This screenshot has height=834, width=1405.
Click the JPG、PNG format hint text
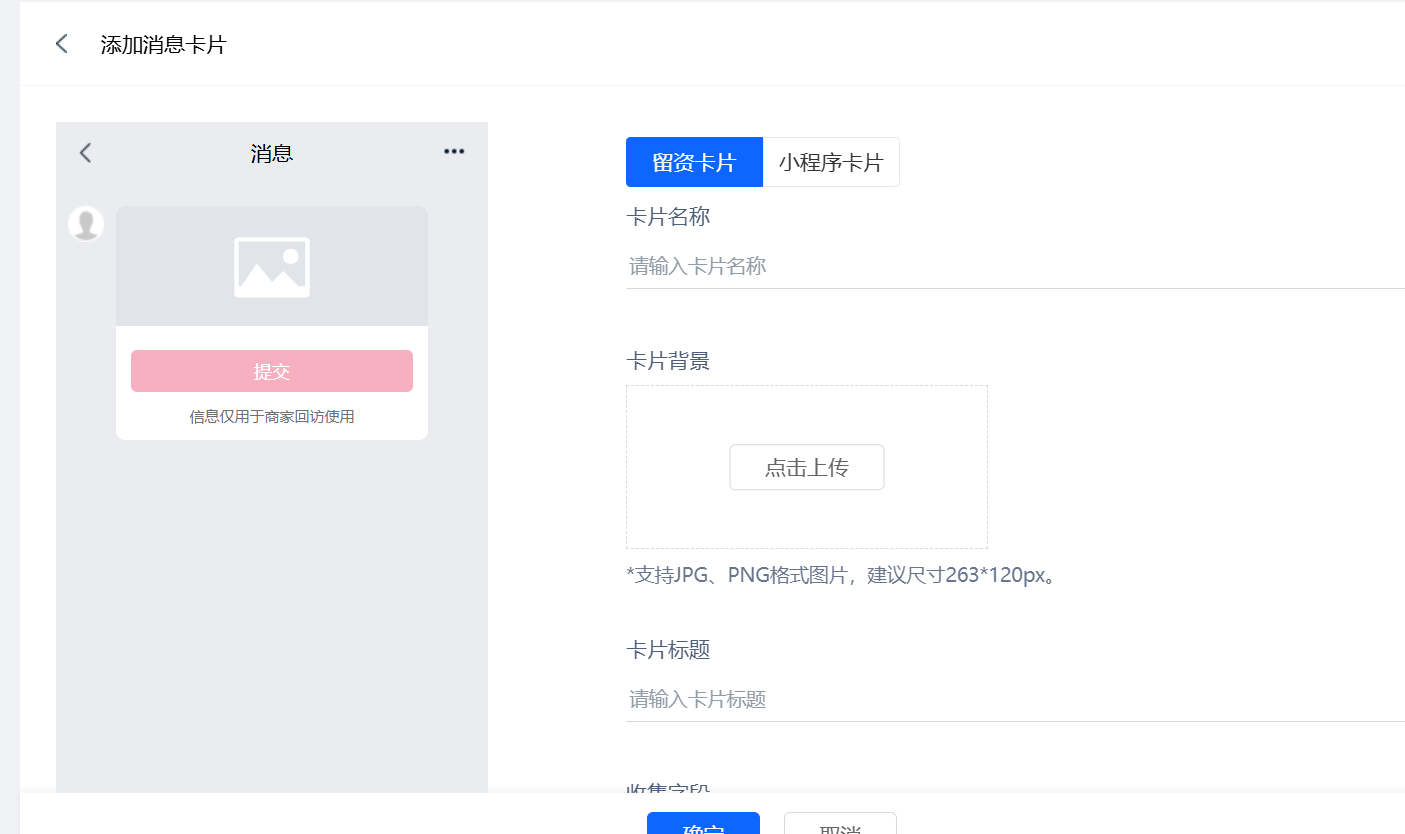tap(841, 576)
